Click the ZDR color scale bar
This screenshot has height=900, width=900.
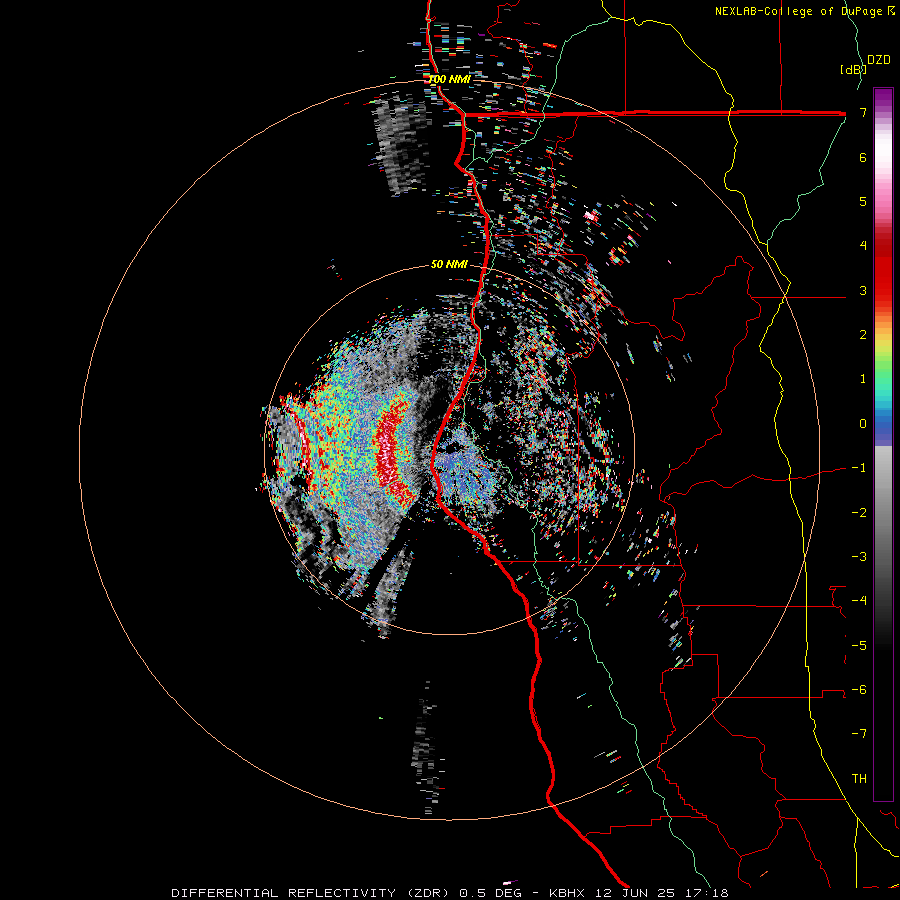pos(883,444)
